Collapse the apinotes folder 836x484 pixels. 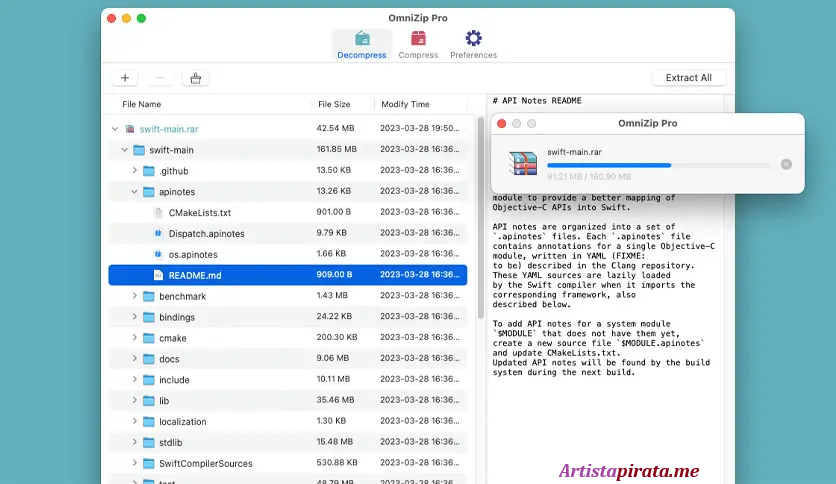pos(134,191)
